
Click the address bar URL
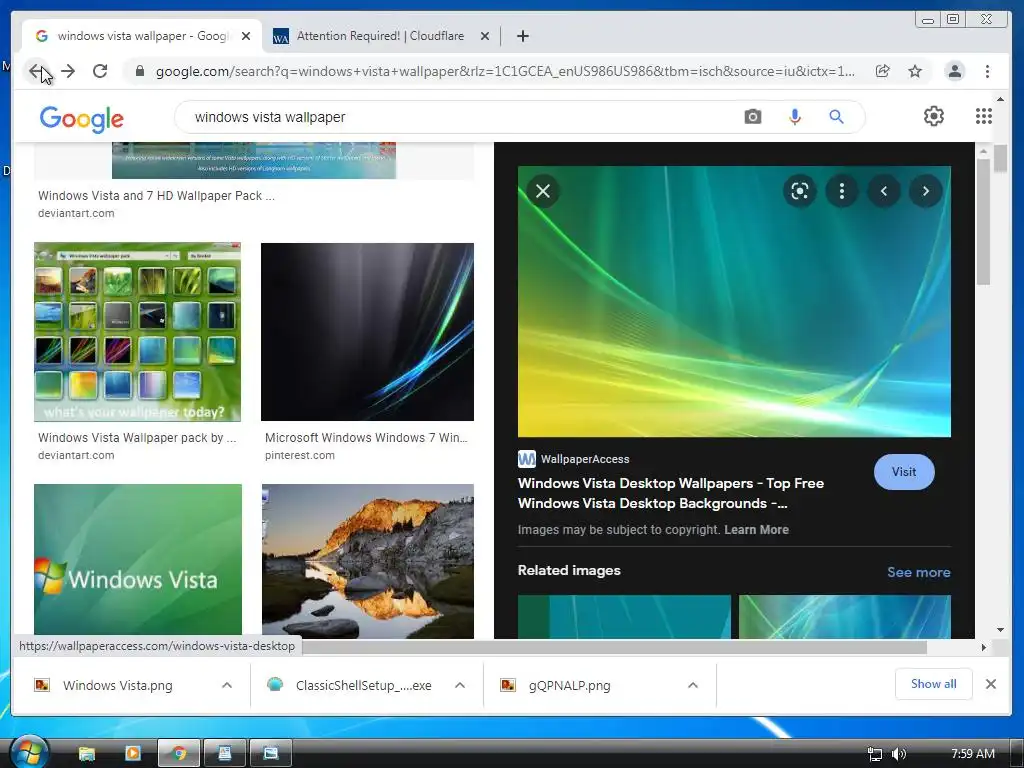504,71
